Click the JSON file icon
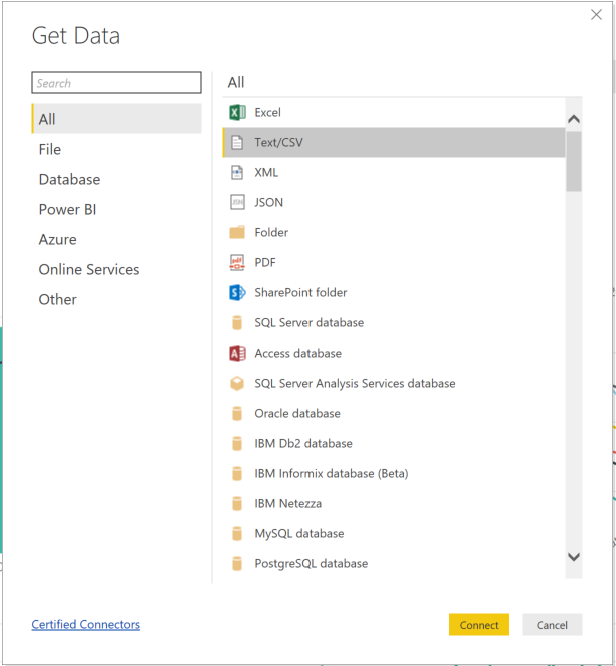 [x=237, y=202]
